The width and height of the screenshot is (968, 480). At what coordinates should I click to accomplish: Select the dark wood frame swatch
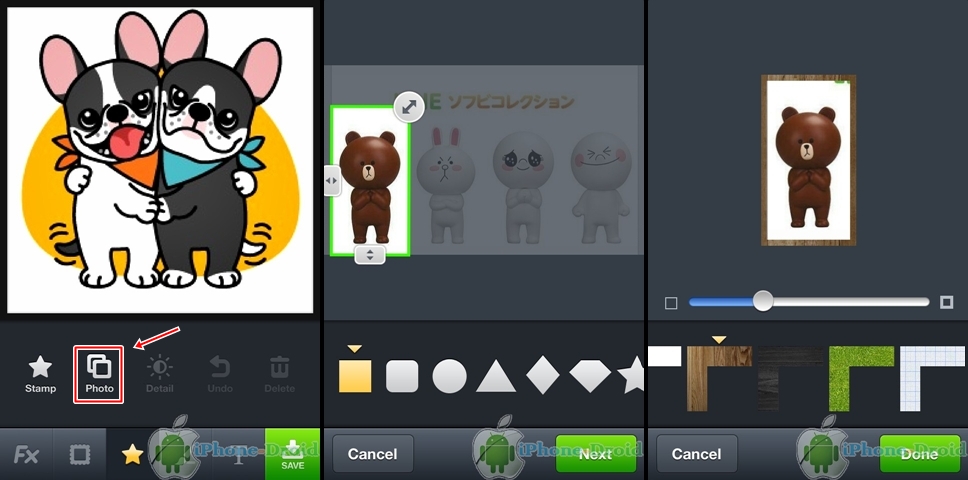[791, 378]
